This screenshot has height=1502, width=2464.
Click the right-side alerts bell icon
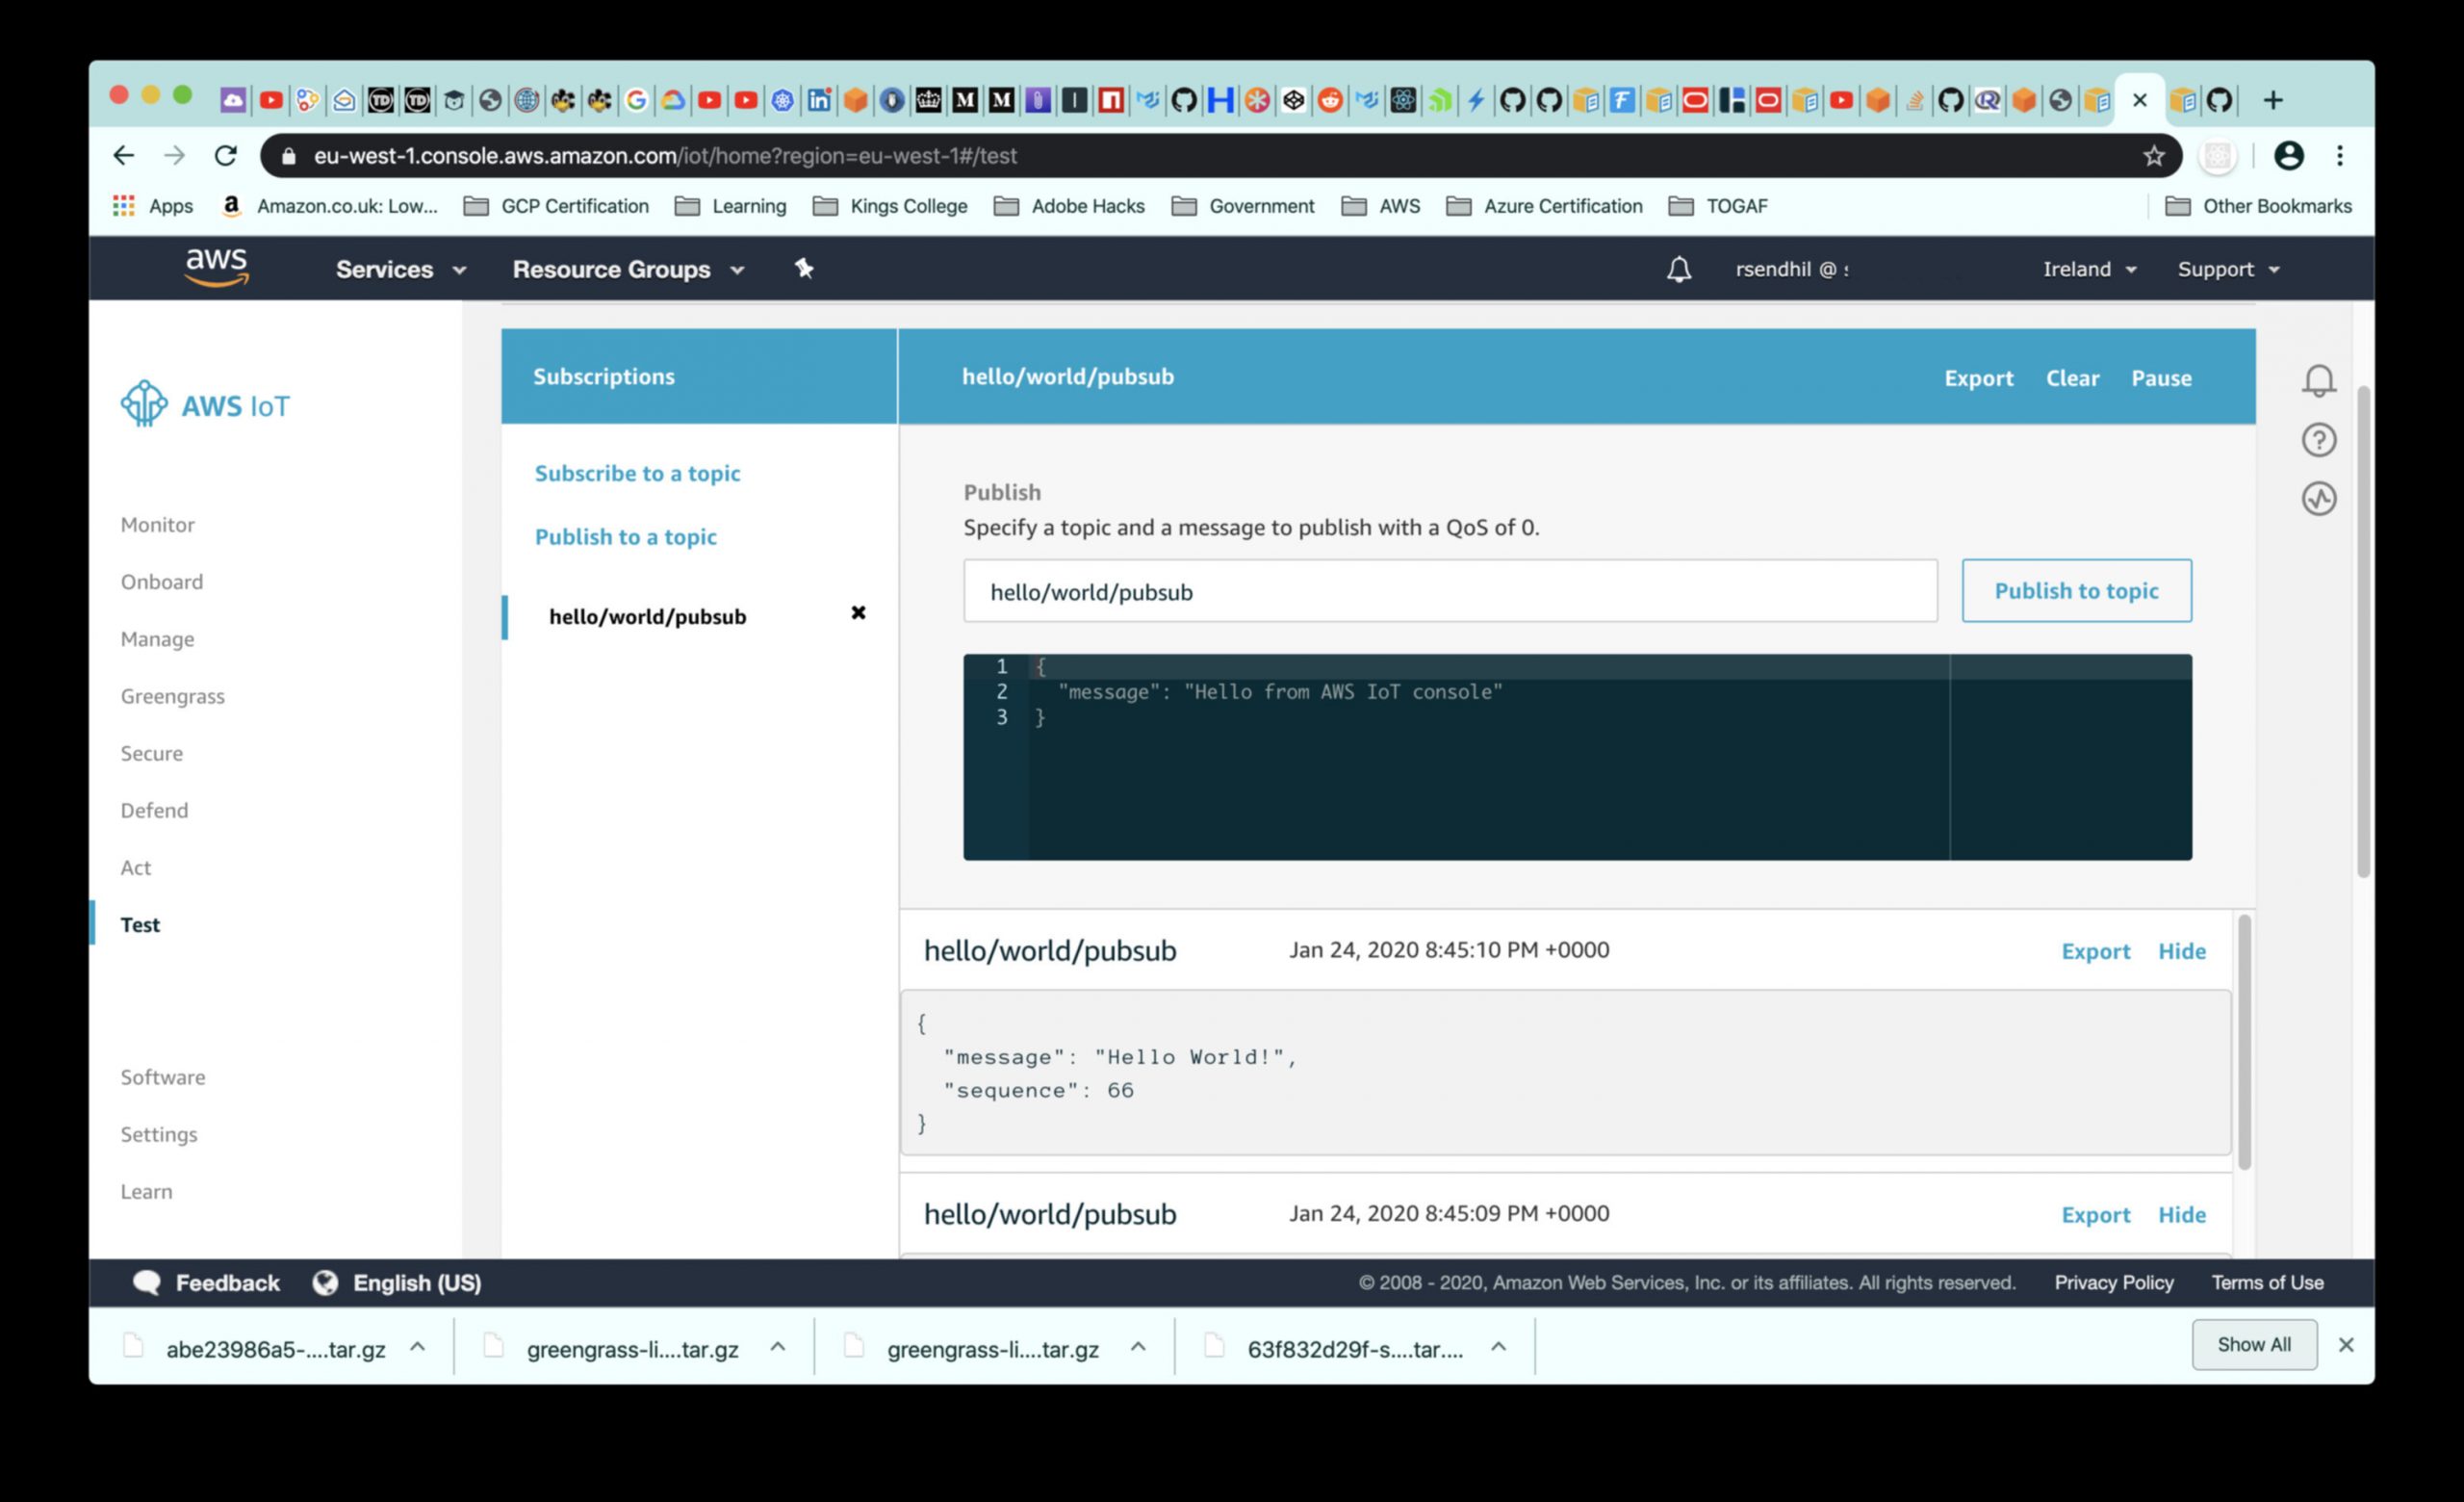tap(2318, 380)
